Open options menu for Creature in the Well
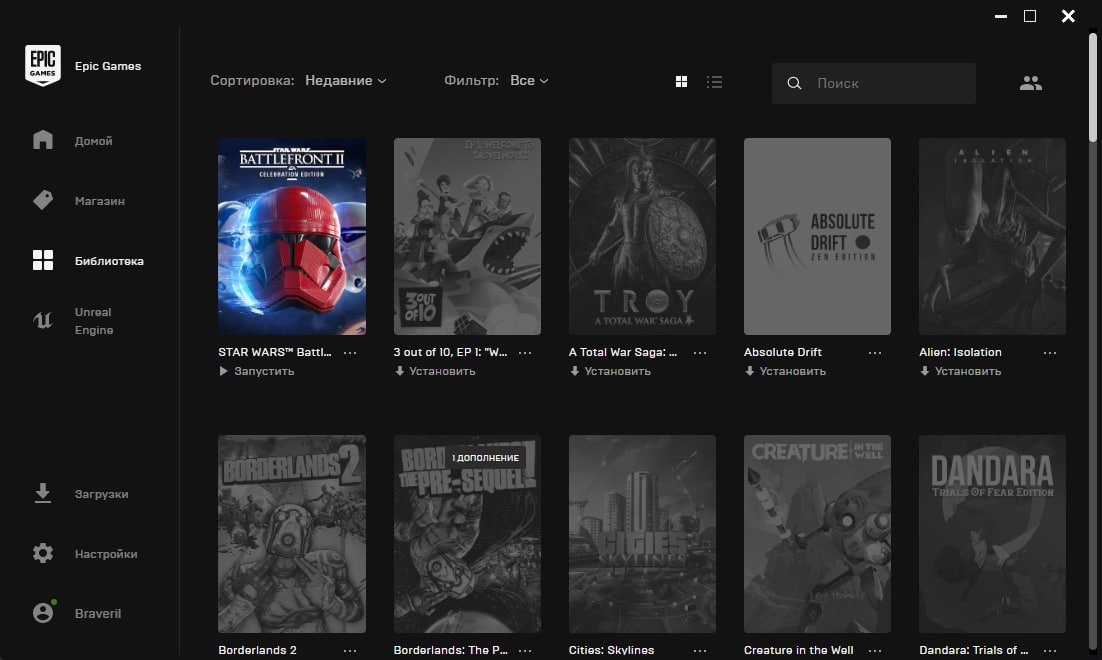Viewport: 1102px width, 660px height. point(875,651)
